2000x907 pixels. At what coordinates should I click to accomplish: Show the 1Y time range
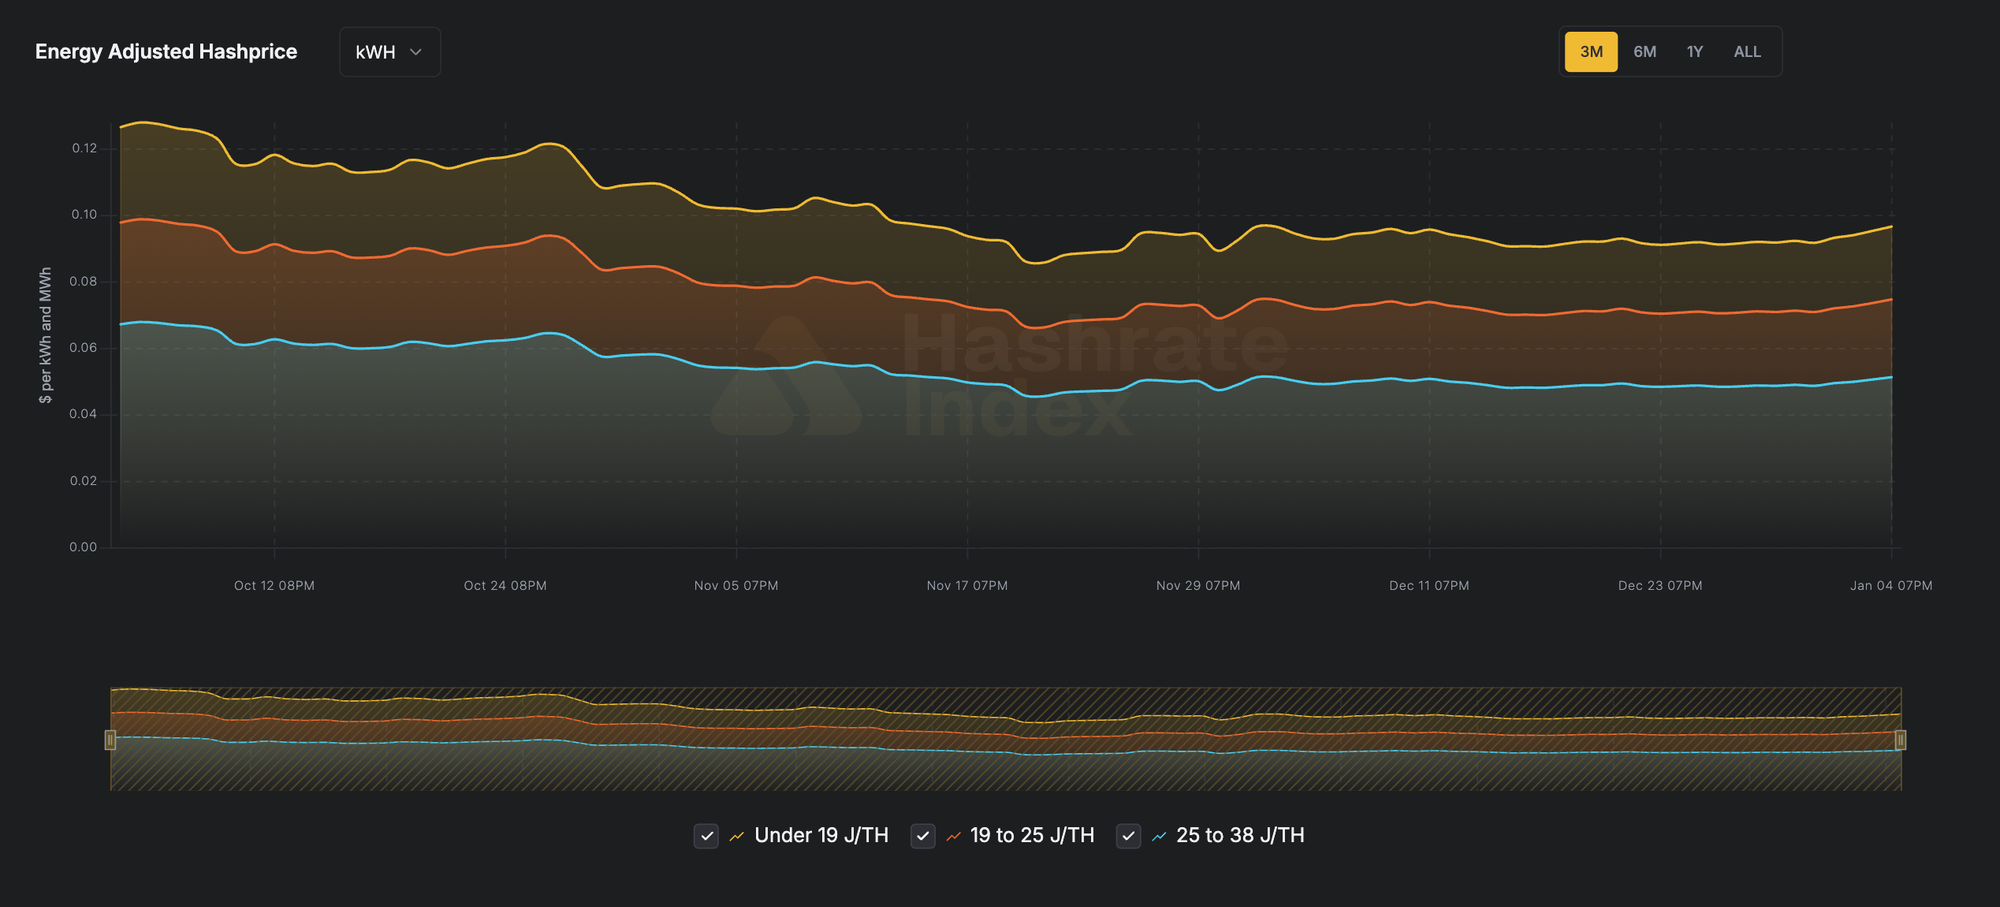click(x=1695, y=52)
